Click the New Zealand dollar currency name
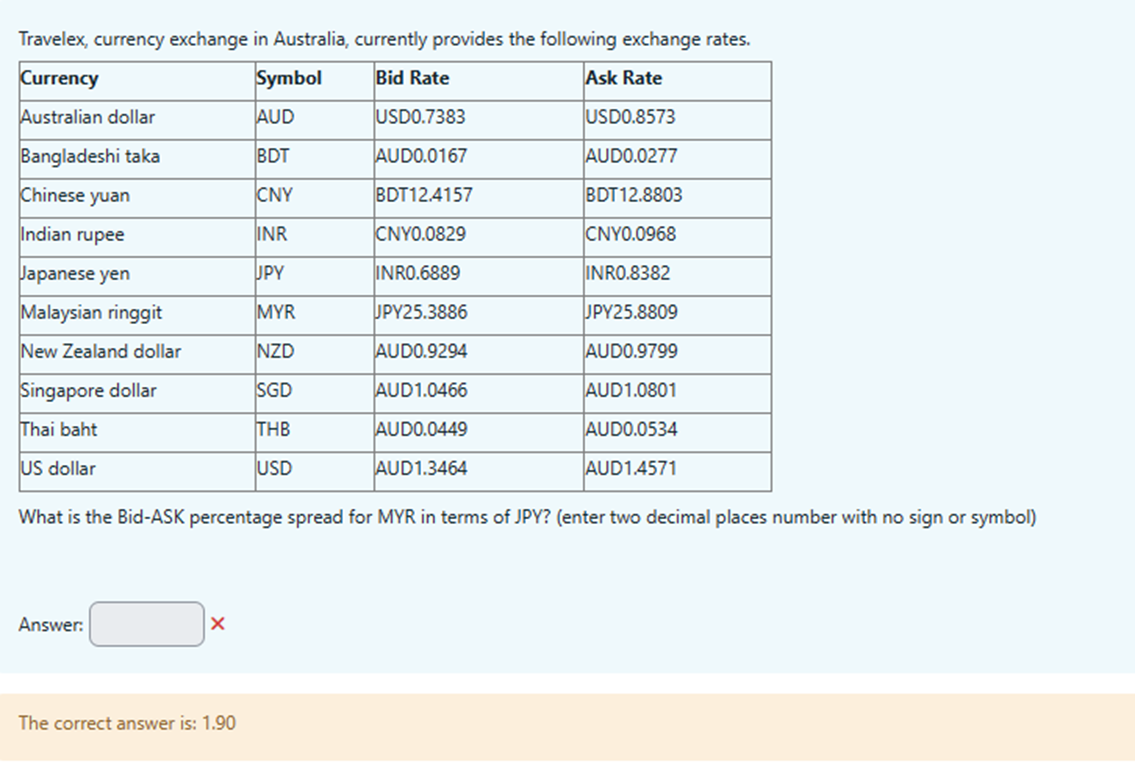The image size is (1135, 778). tap(101, 351)
